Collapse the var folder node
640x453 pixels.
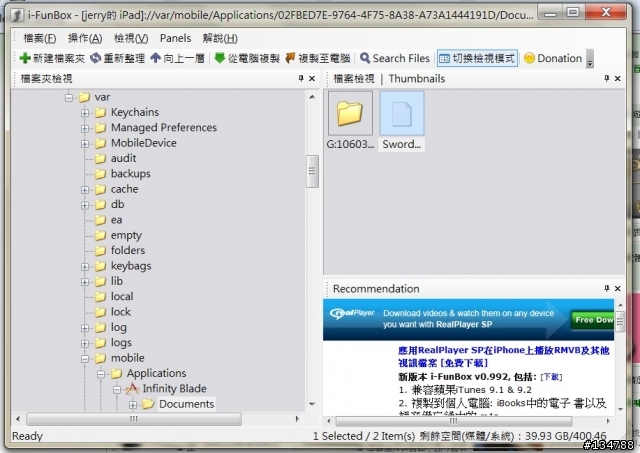click(x=69, y=98)
